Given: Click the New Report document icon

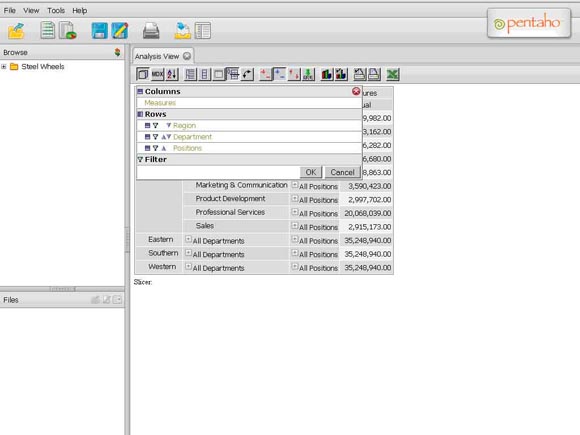Looking at the screenshot, I should [47, 30].
